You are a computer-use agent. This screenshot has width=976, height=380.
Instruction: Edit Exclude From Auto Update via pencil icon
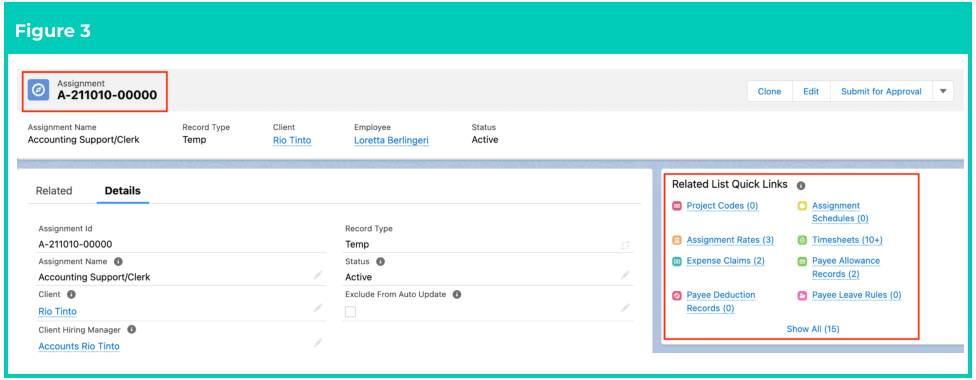click(x=625, y=308)
